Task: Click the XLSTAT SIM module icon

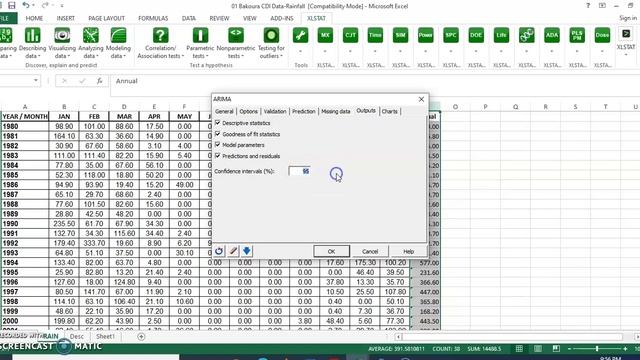Action: point(400,36)
